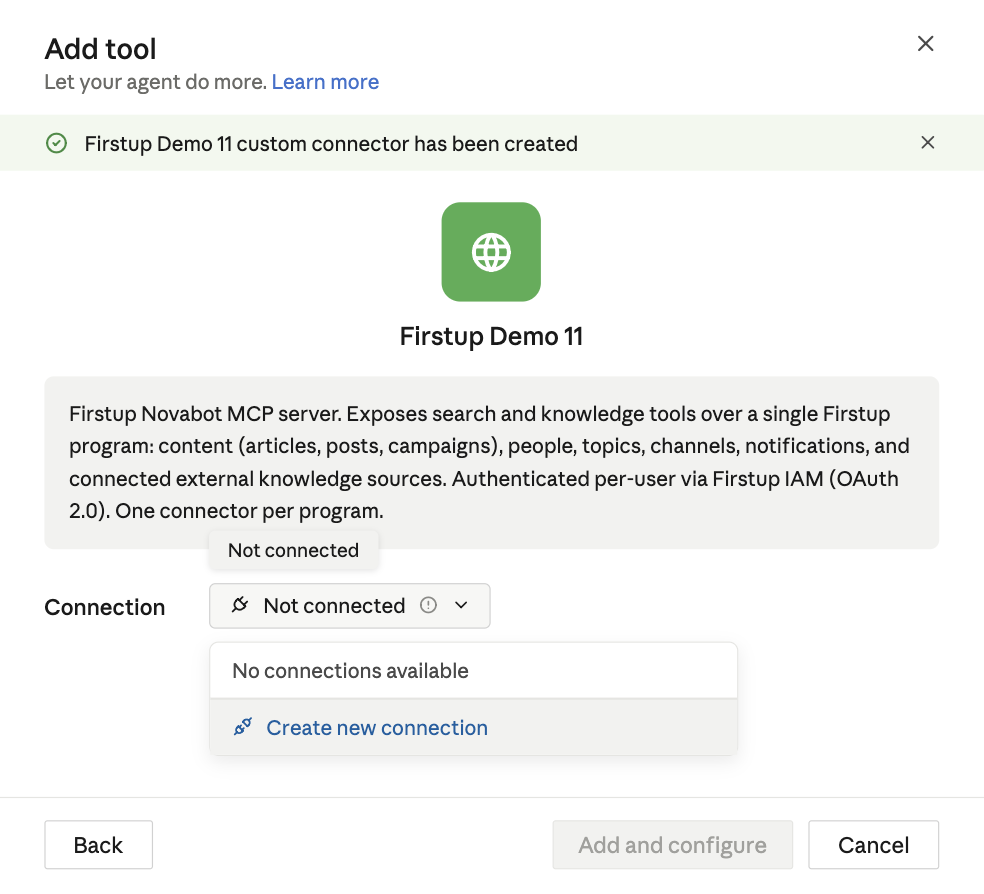Open the Learn more link
This screenshot has height=894, width=984.
[x=325, y=82]
